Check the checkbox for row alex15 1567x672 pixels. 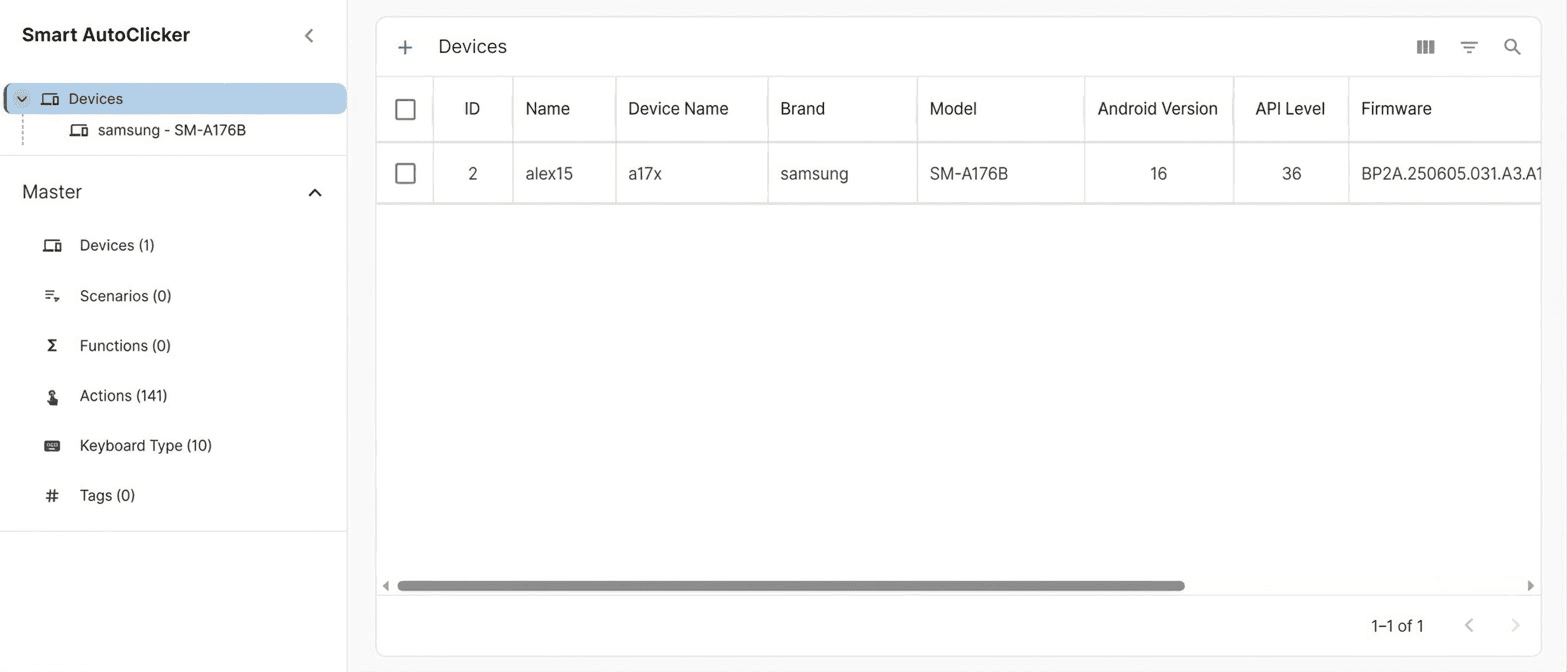[405, 174]
